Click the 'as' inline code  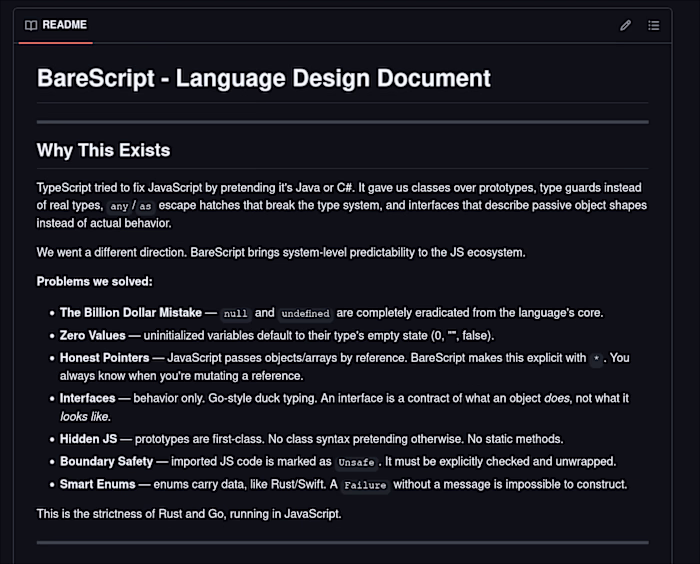(x=145, y=206)
